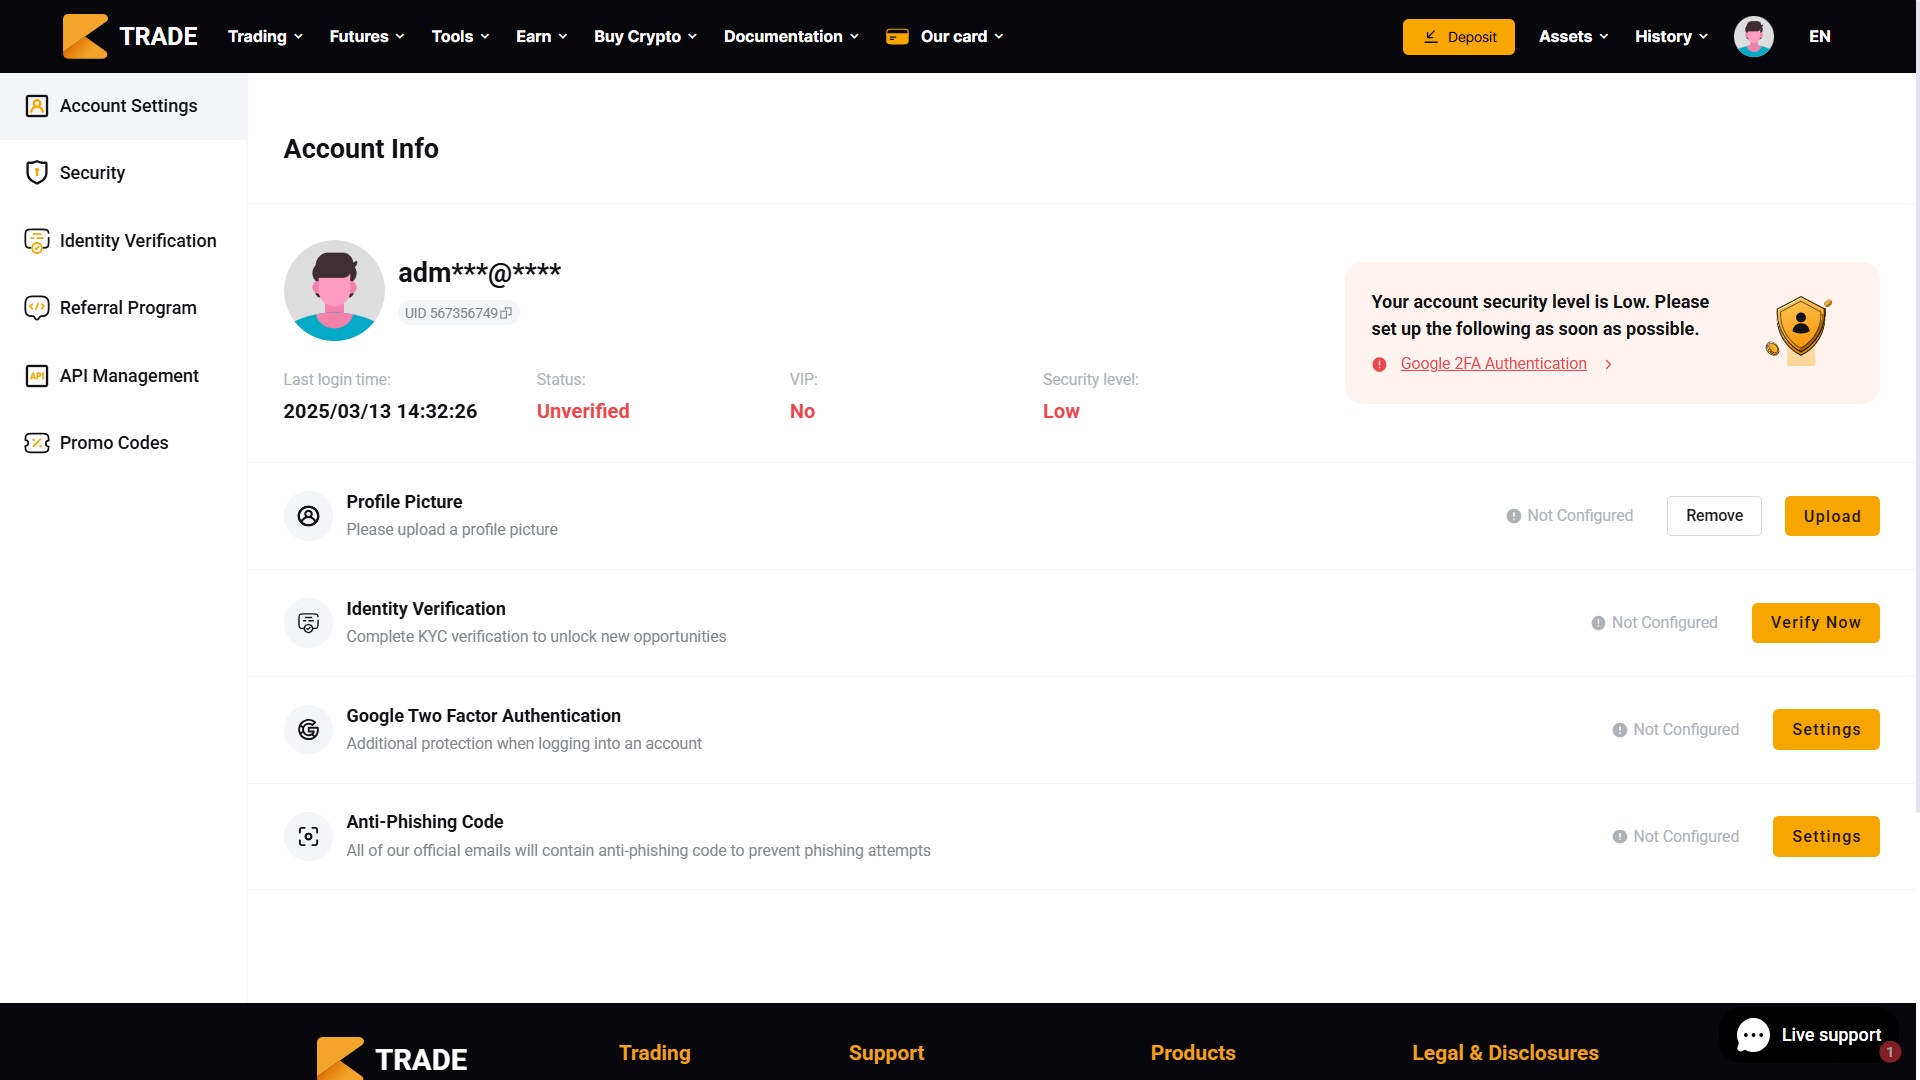Click the TRADE logo in header
This screenshot has height=1080, width=1920.
tap(130, 37)
